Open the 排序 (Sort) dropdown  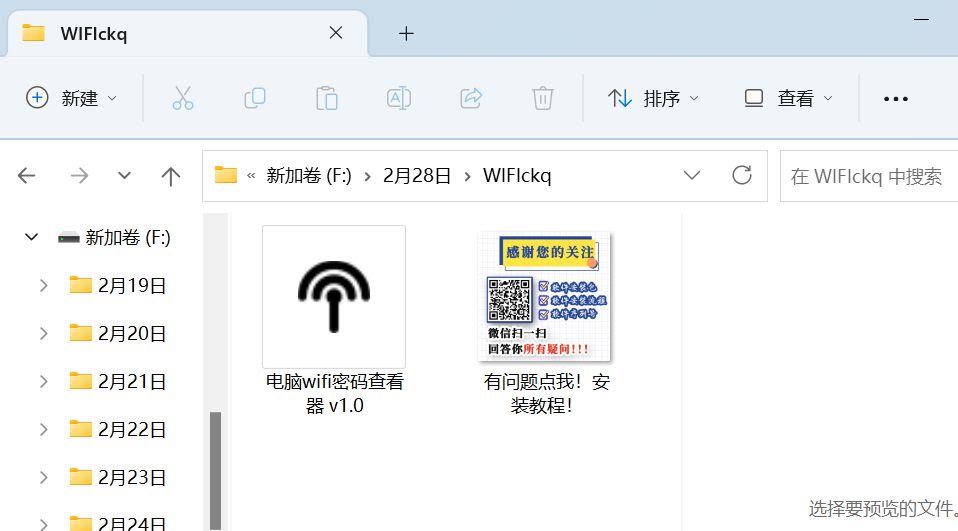[653, 98]
